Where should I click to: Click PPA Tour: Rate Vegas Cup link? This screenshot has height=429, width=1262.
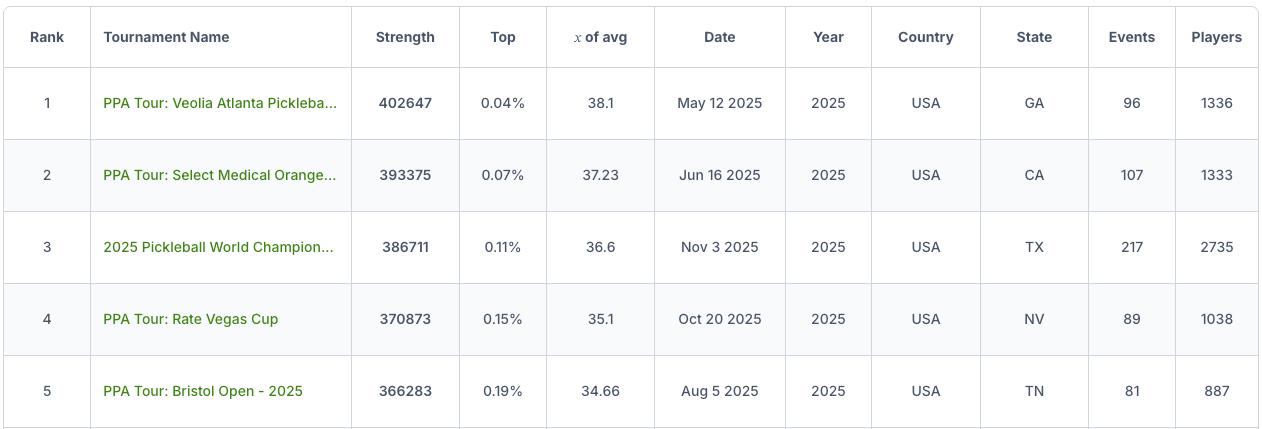(x=191, y=319)
